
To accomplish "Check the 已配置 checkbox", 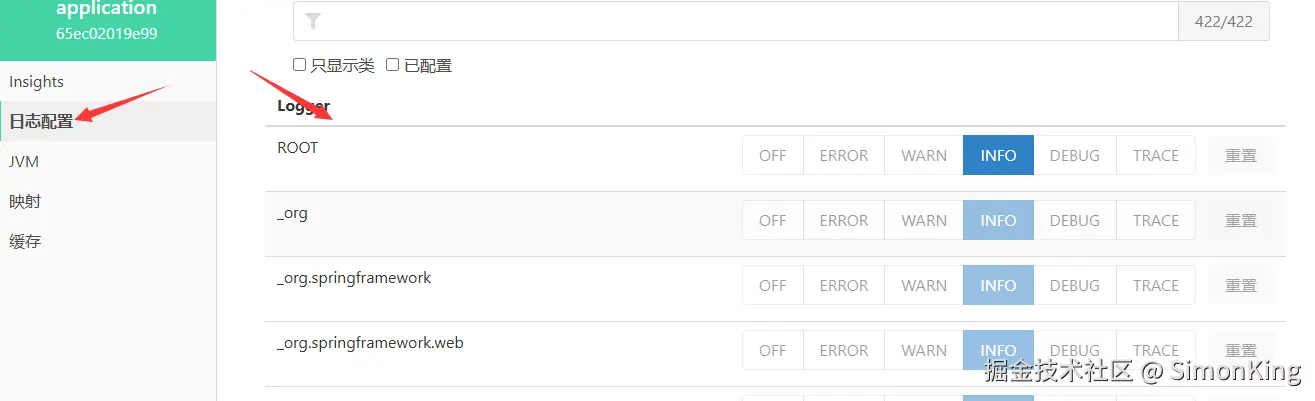I will [393, 65].
